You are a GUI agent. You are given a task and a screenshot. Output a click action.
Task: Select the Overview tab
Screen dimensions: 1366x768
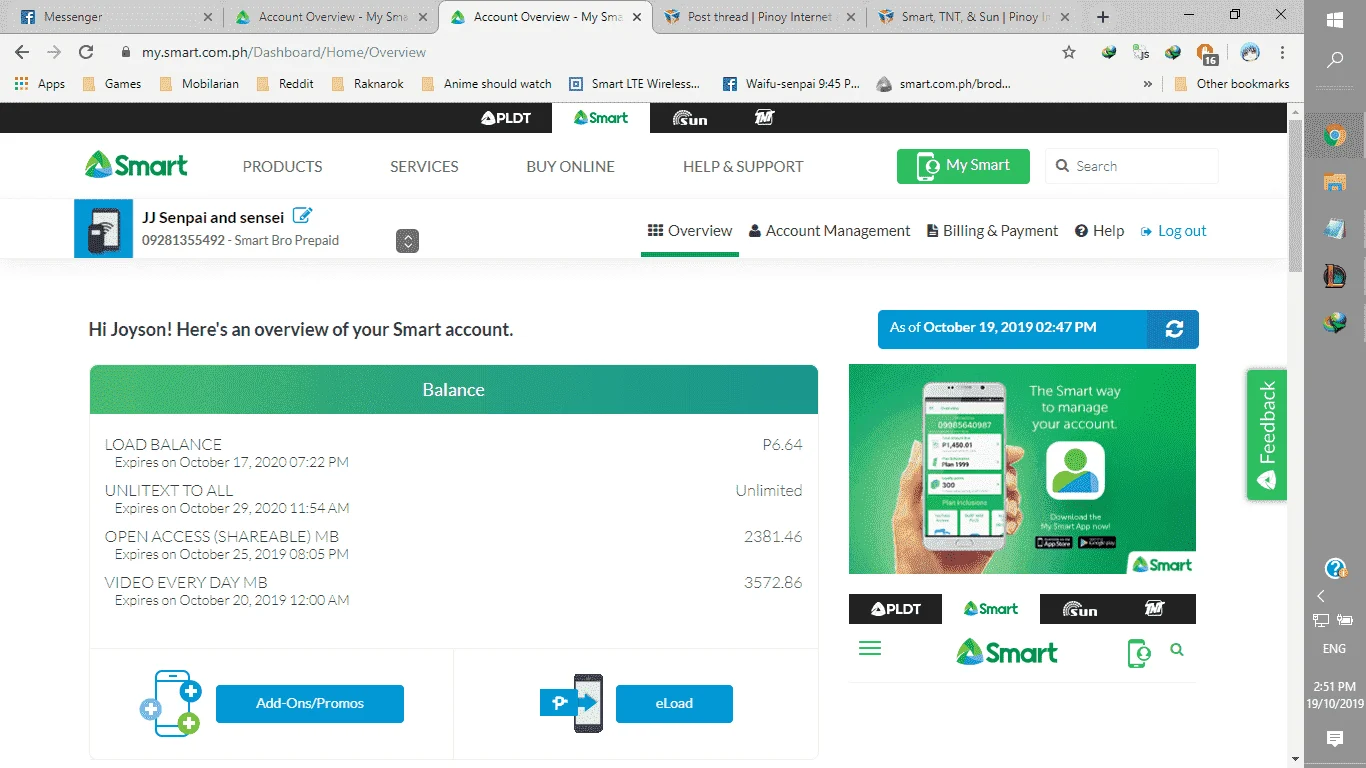pyautogui.click(x=690, y=231)
